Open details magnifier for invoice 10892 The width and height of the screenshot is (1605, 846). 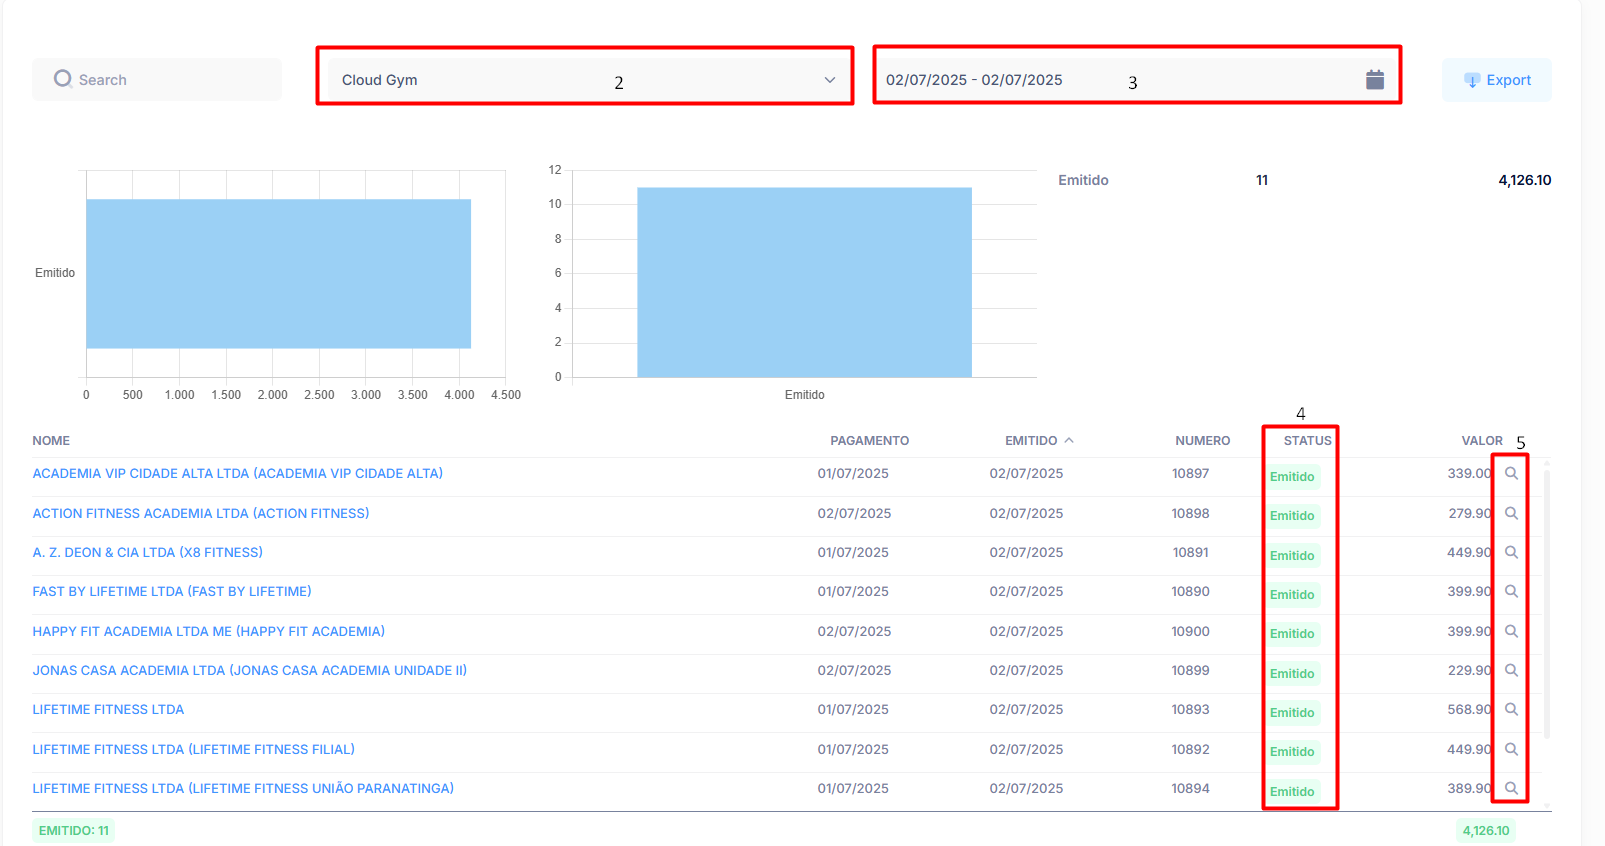click(x=1511, y=749)
